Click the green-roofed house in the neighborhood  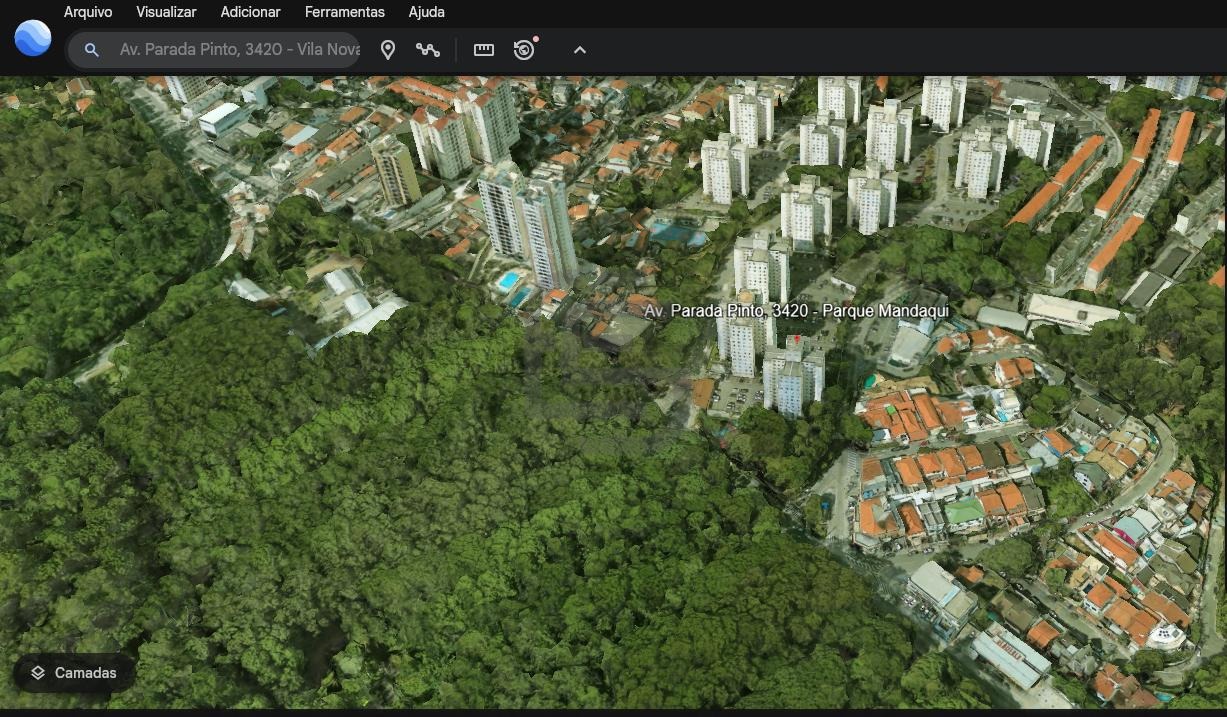[x=964, y=511]
